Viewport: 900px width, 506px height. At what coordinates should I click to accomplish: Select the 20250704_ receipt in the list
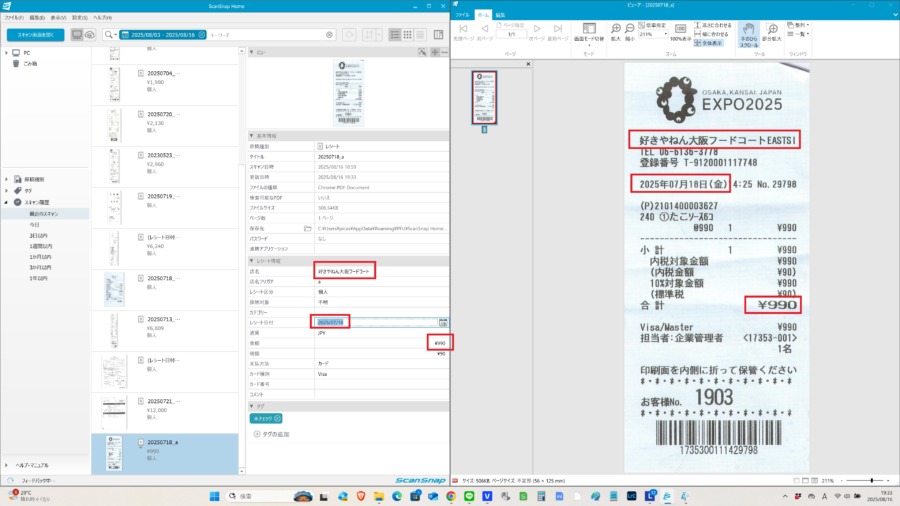coord(165,85)
